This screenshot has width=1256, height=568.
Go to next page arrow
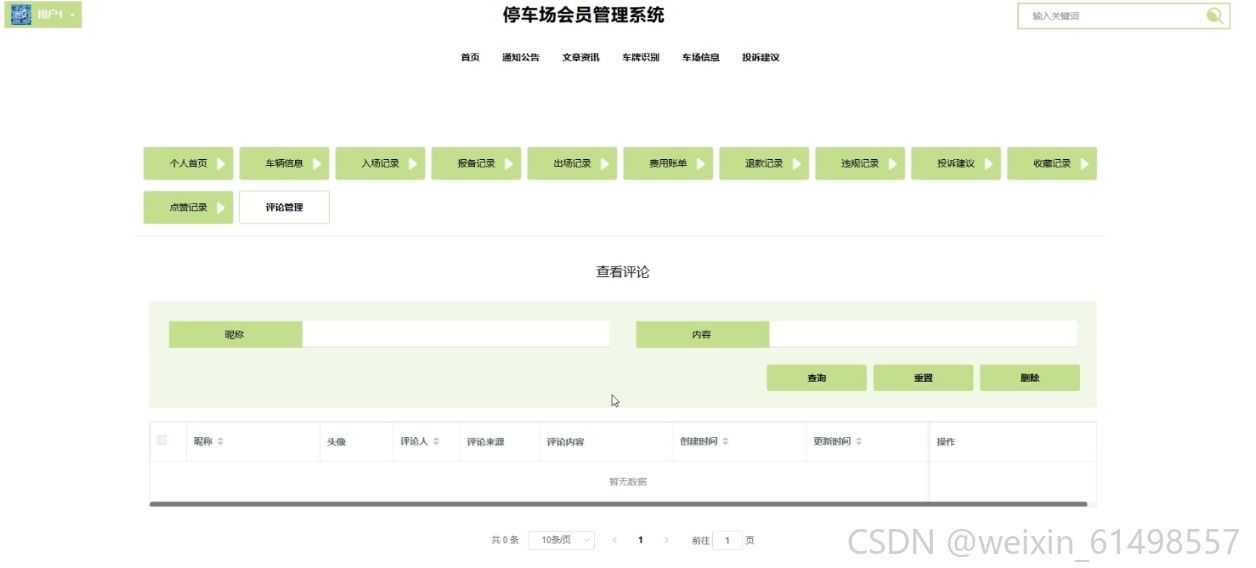pos(666,540)
